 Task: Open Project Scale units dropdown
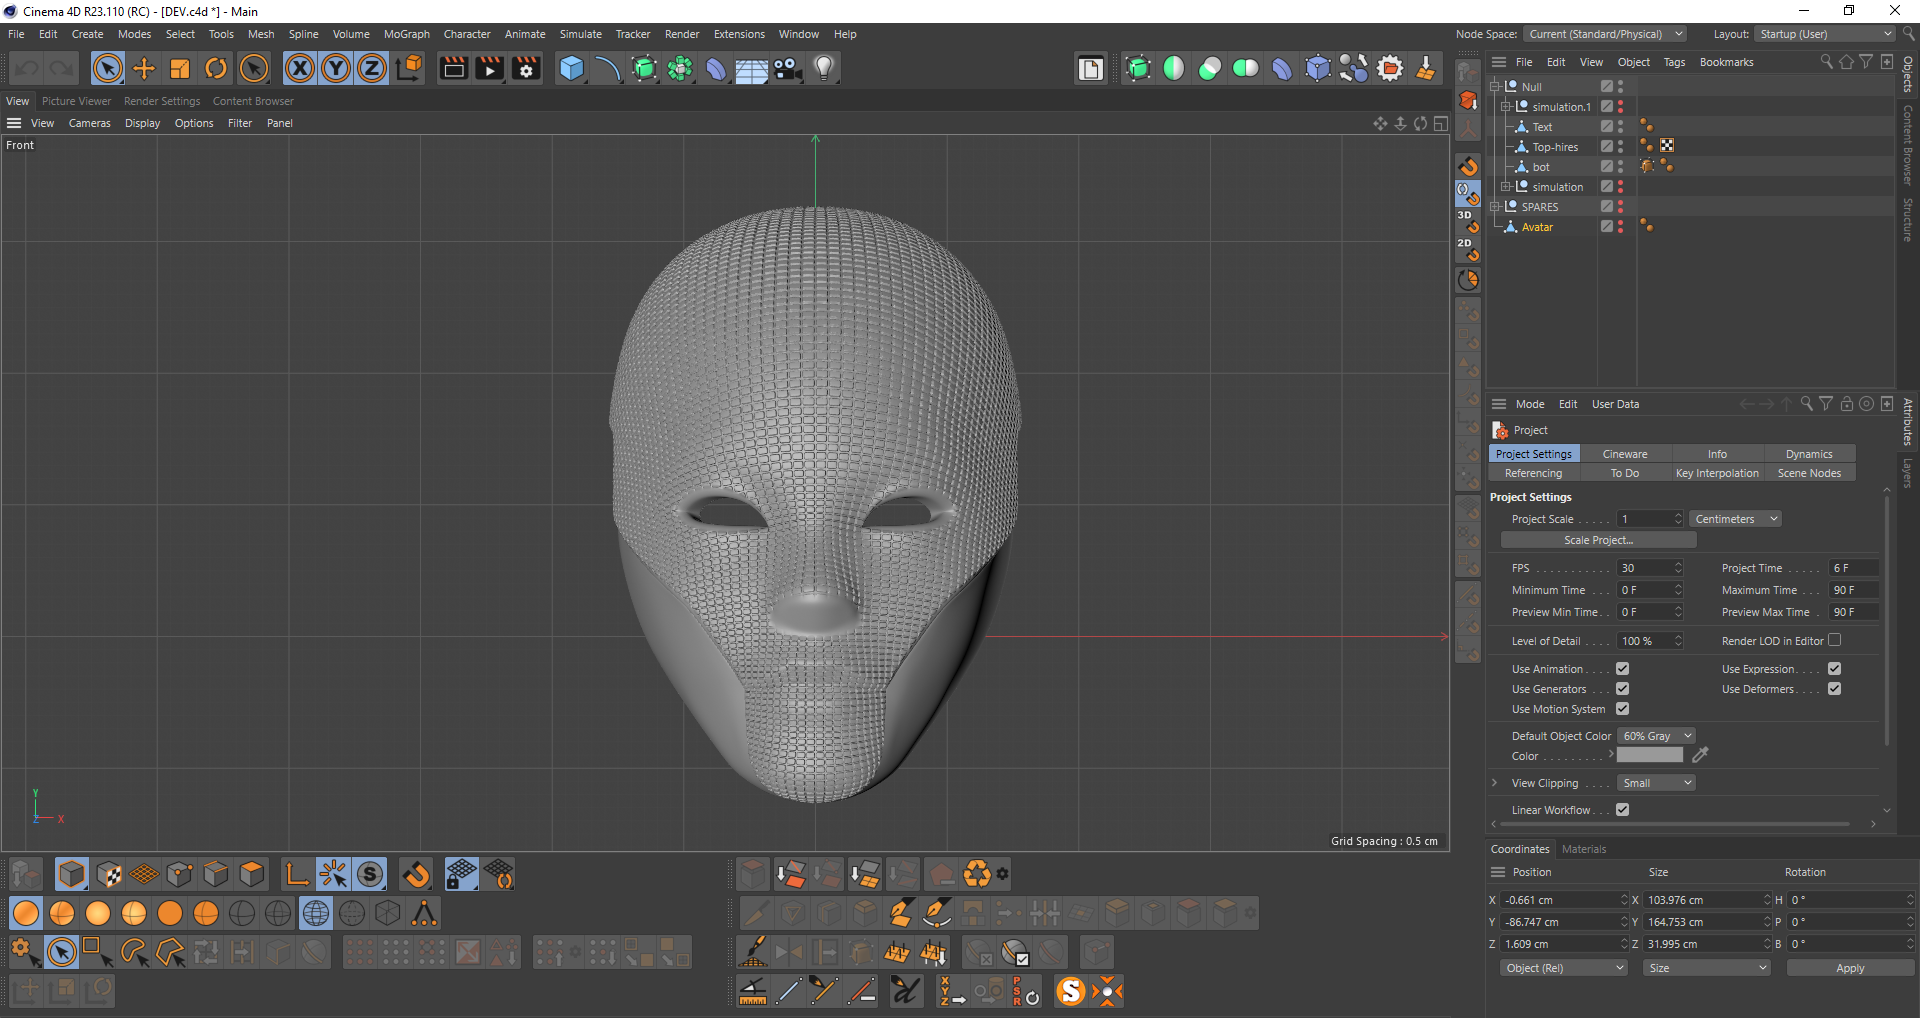tap(1736, 519)
